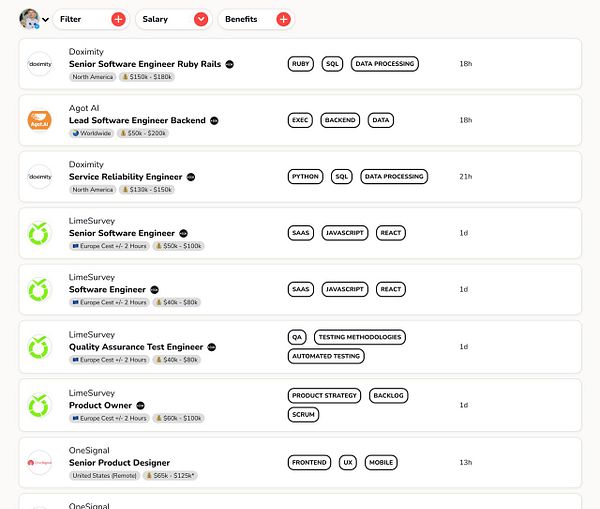The height and width of the screenshot is (509, 600).
Task: Open the Service Reliability Engineer listing
Action: [126, 177]
